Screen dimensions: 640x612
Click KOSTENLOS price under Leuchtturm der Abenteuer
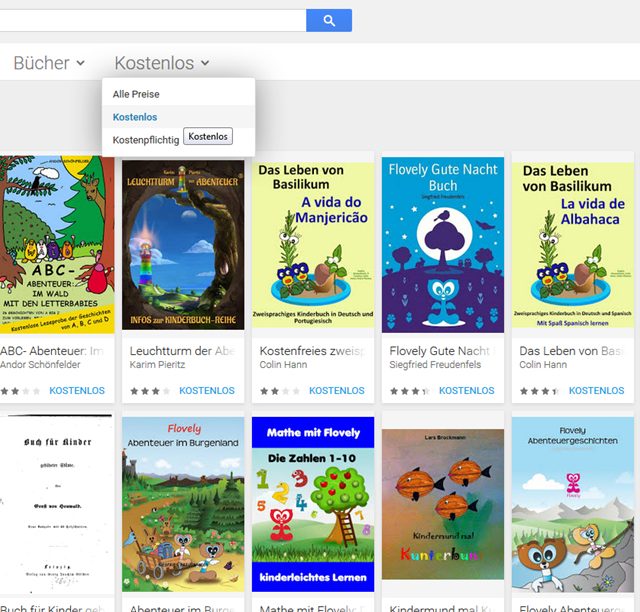coord(207,391)
